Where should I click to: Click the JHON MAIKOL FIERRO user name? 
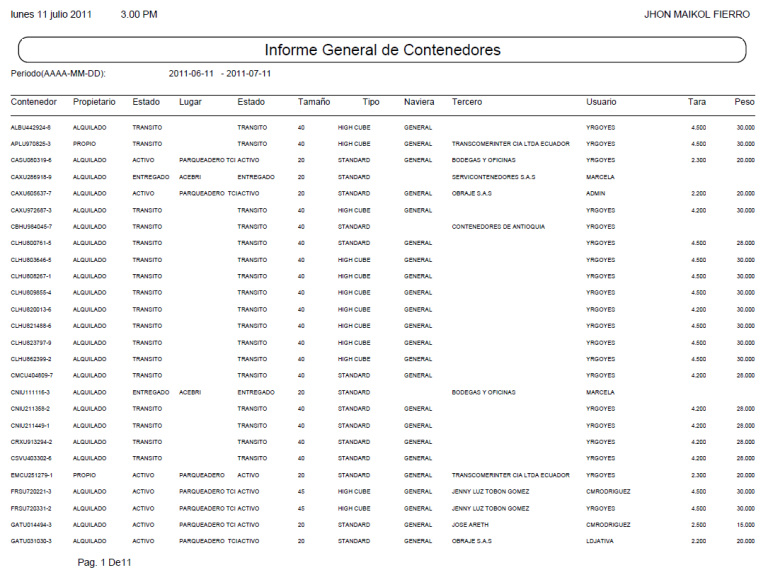(x=699, y=14)
